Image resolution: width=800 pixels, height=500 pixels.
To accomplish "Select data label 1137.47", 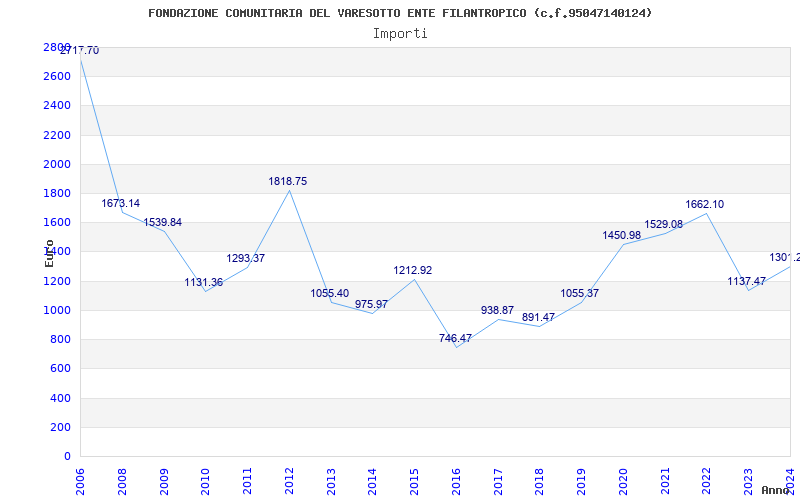I will click(x=746, y=281).
